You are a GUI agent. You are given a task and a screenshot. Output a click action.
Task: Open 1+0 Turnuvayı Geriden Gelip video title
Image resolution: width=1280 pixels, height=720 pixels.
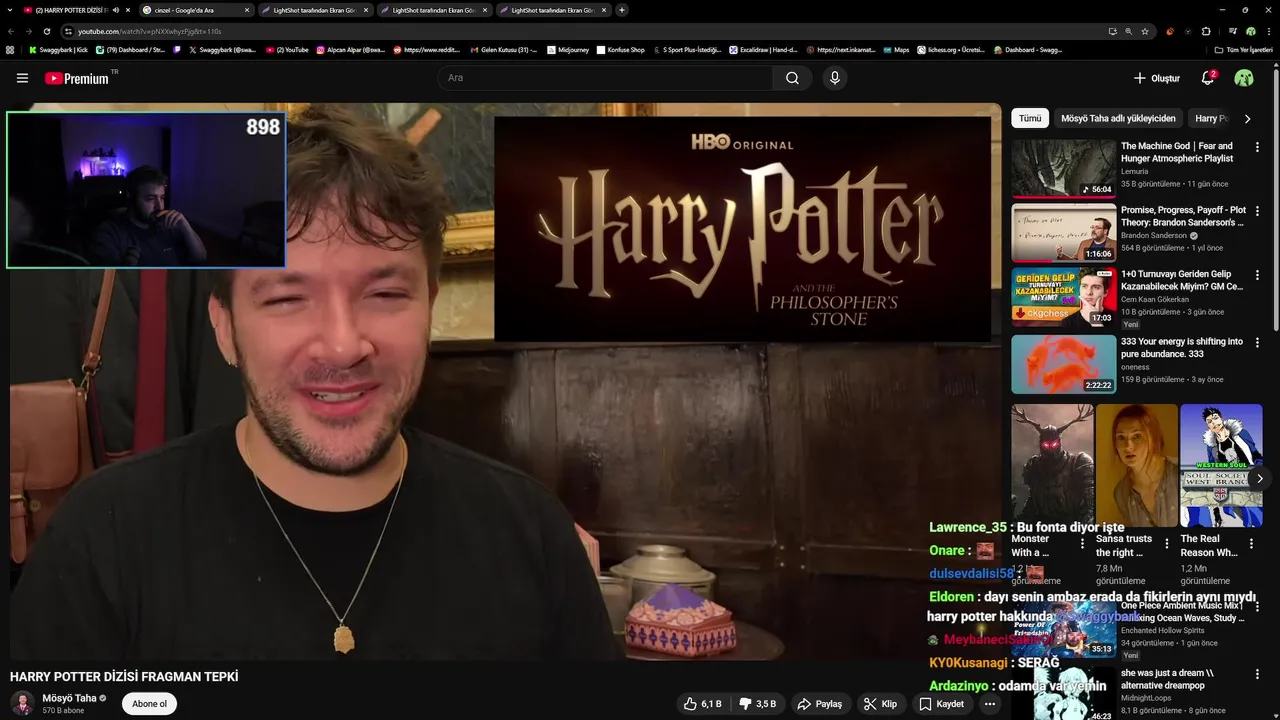pos(1182,280)
